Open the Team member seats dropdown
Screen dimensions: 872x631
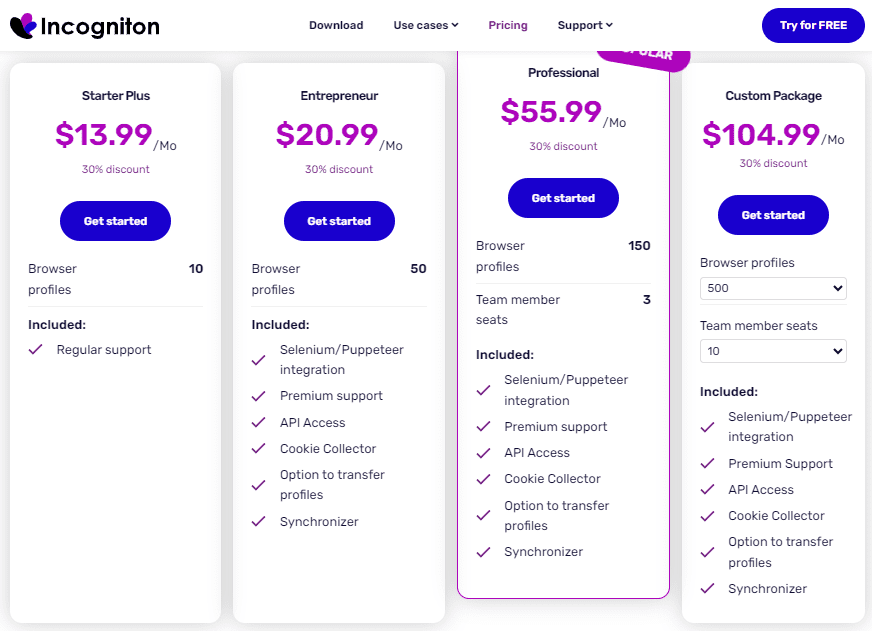773,351
